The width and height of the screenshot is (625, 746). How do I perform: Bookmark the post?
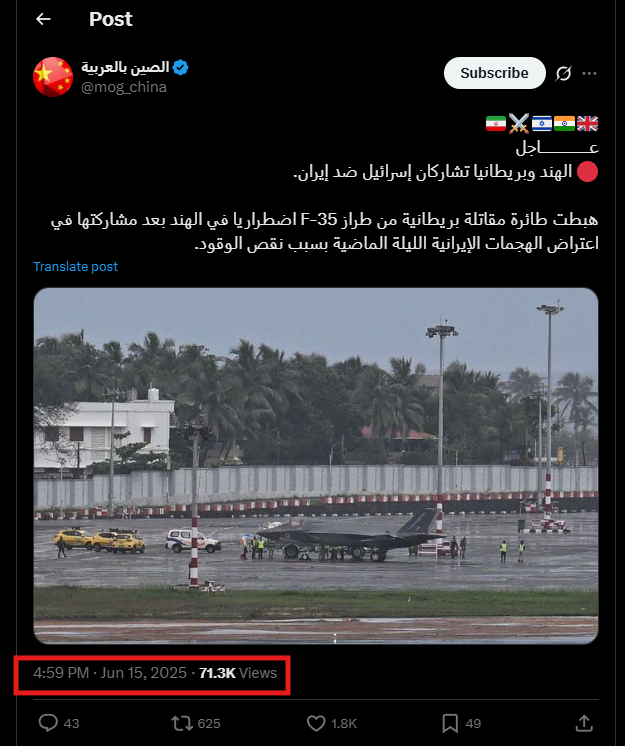[x=450, y=724]
